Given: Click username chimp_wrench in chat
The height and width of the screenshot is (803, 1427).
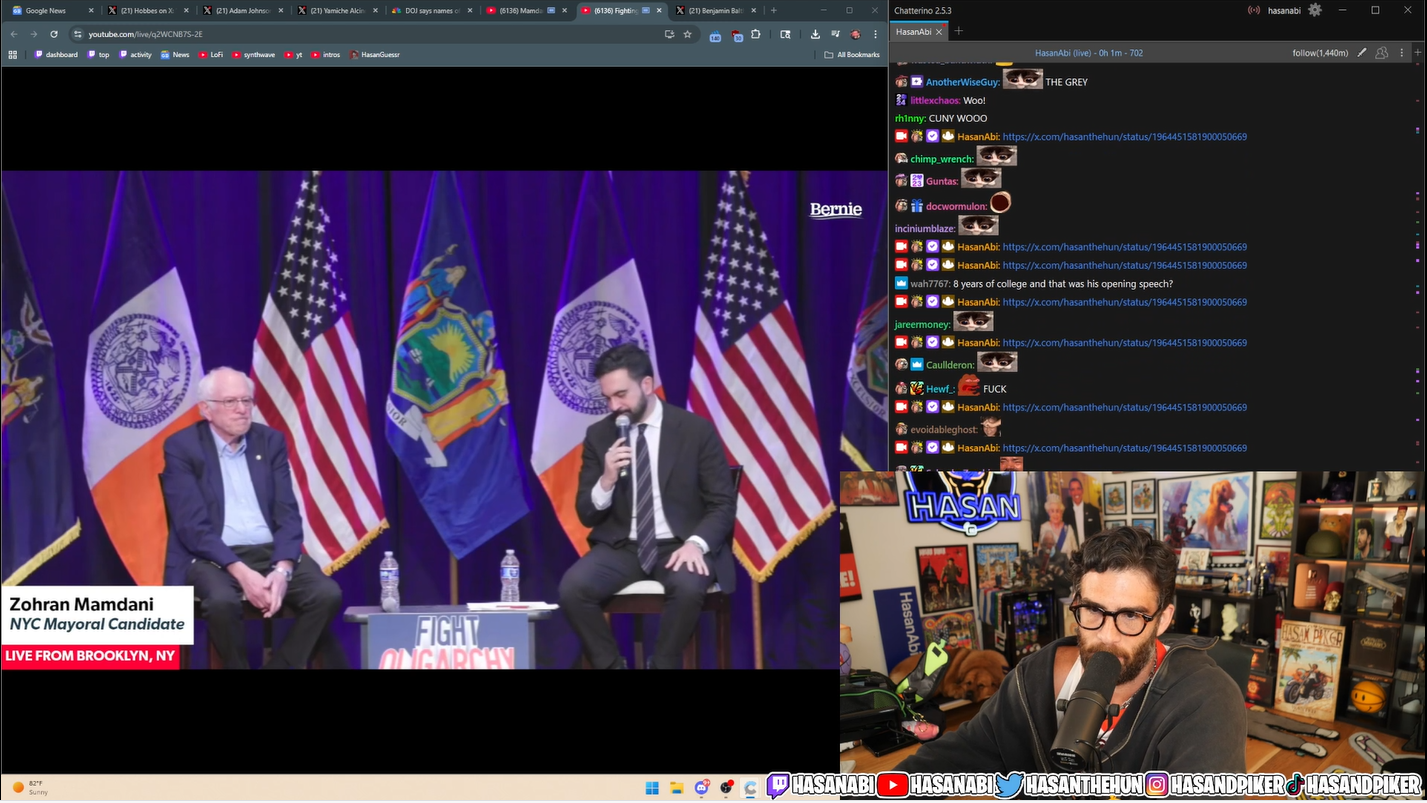Looking at the screenshot, I should [942, 159].
